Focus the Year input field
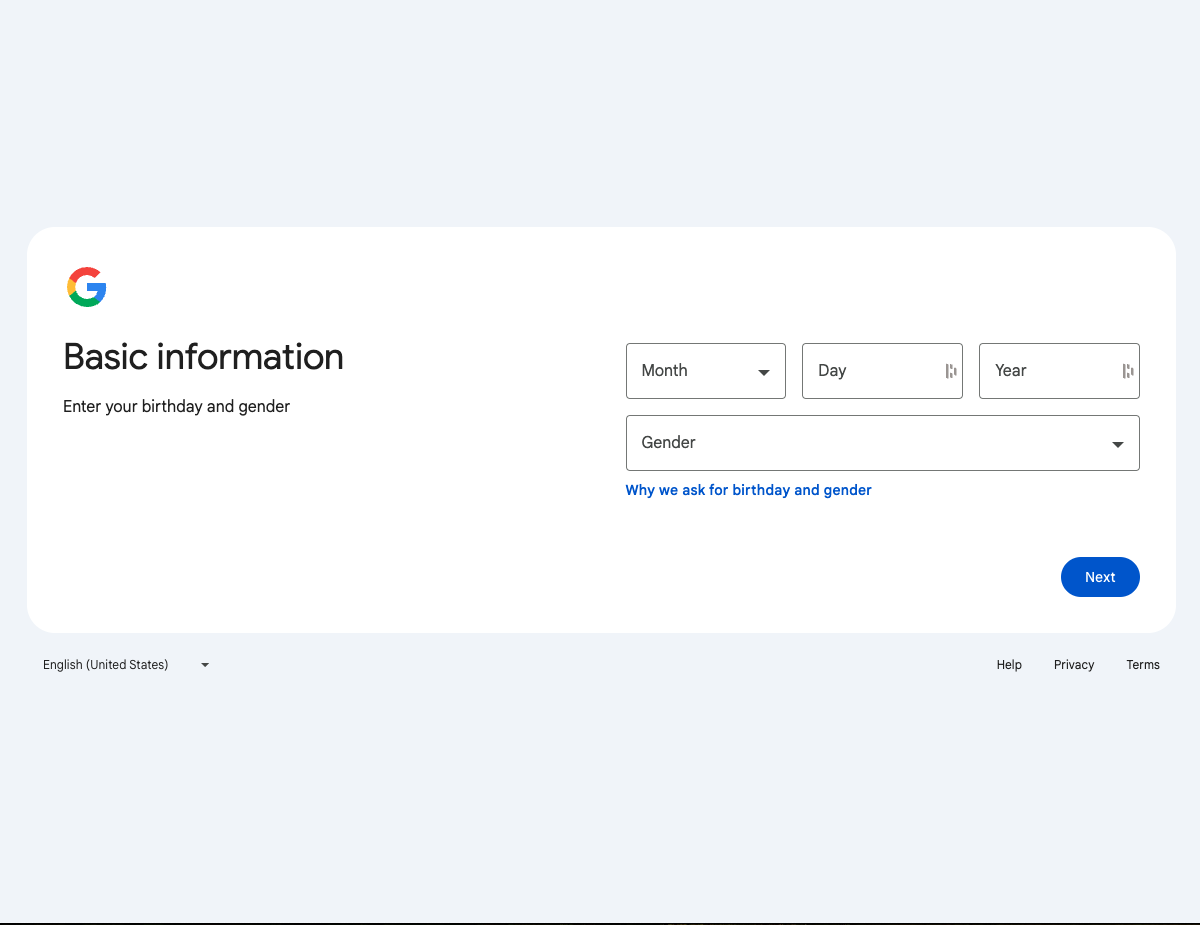This screenshot has width=1200, height=925. click(x=1048, y=371)
